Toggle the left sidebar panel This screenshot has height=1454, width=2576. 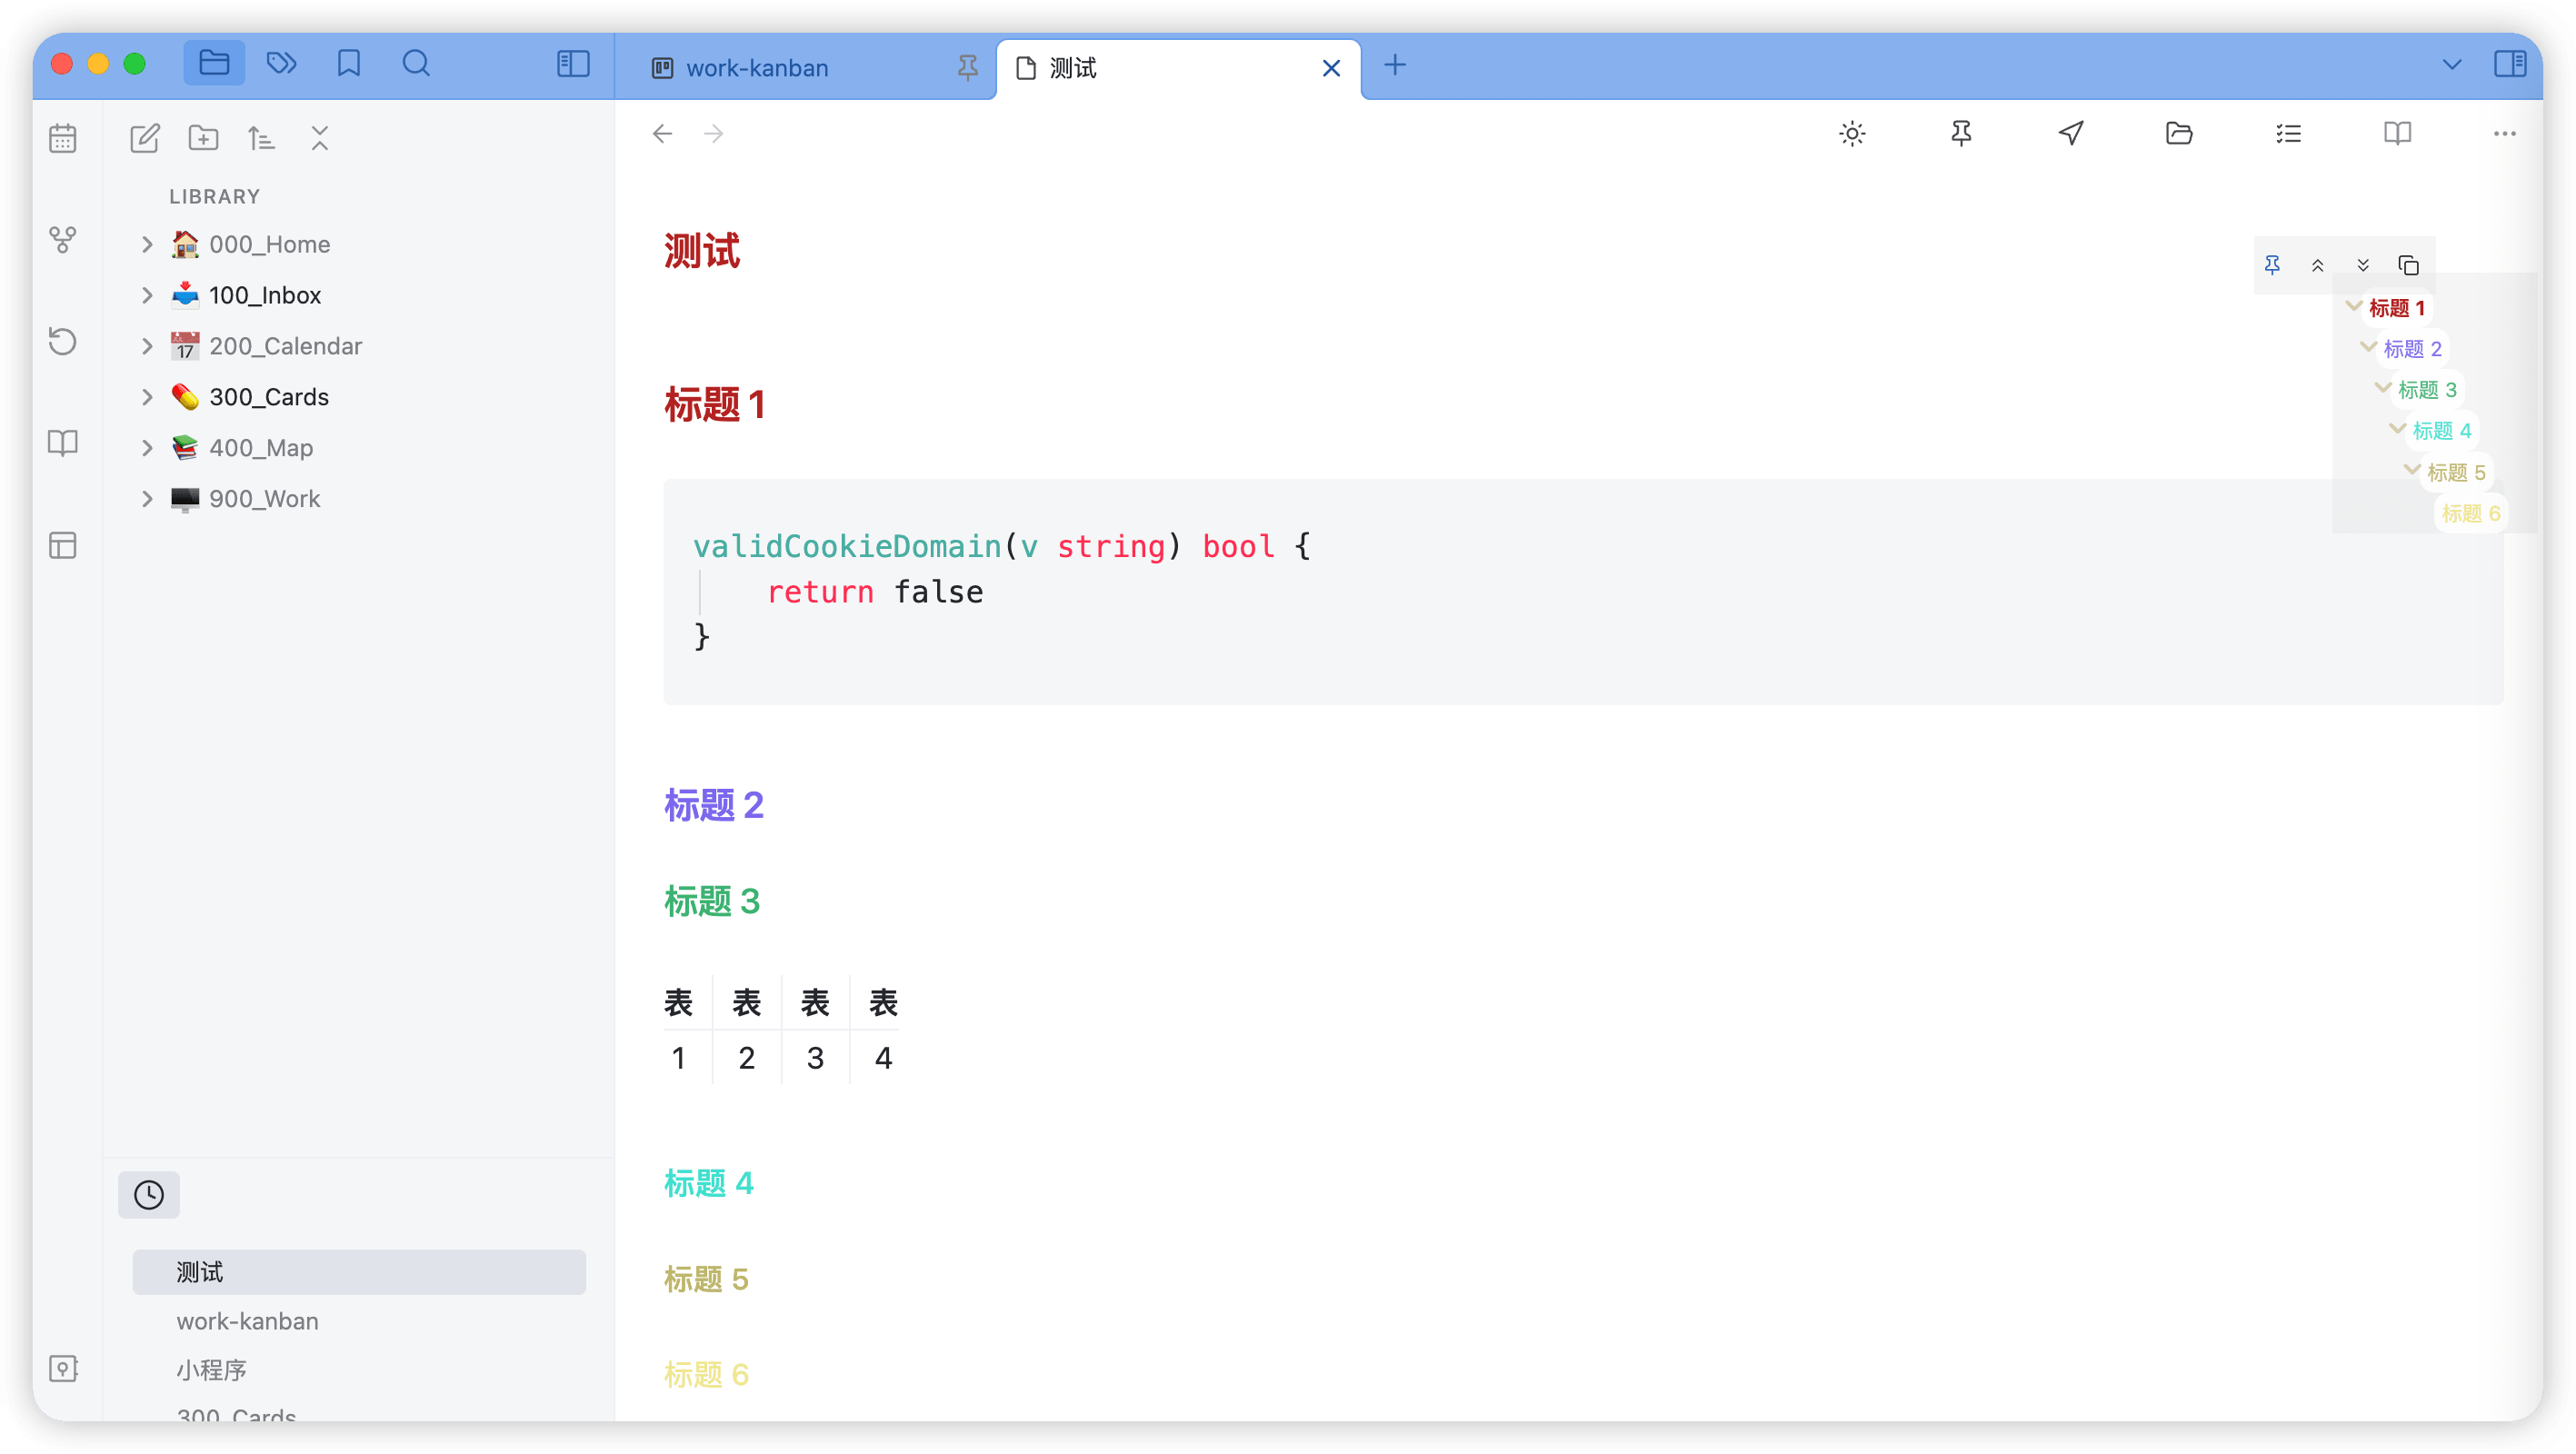(573, 64)
